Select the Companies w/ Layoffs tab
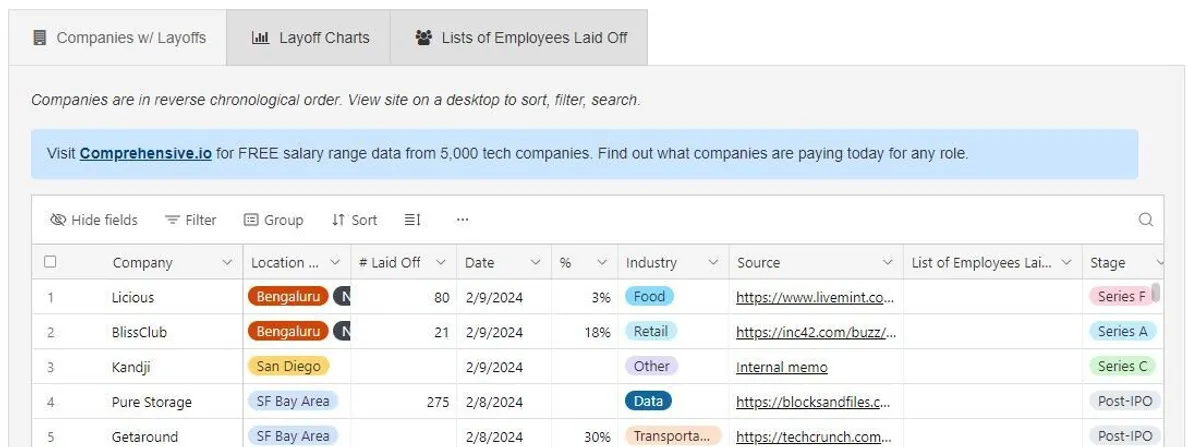Image resolution: width=1200 pixels, height=447 pixels. pyautogui.click(x=119, y=38)
